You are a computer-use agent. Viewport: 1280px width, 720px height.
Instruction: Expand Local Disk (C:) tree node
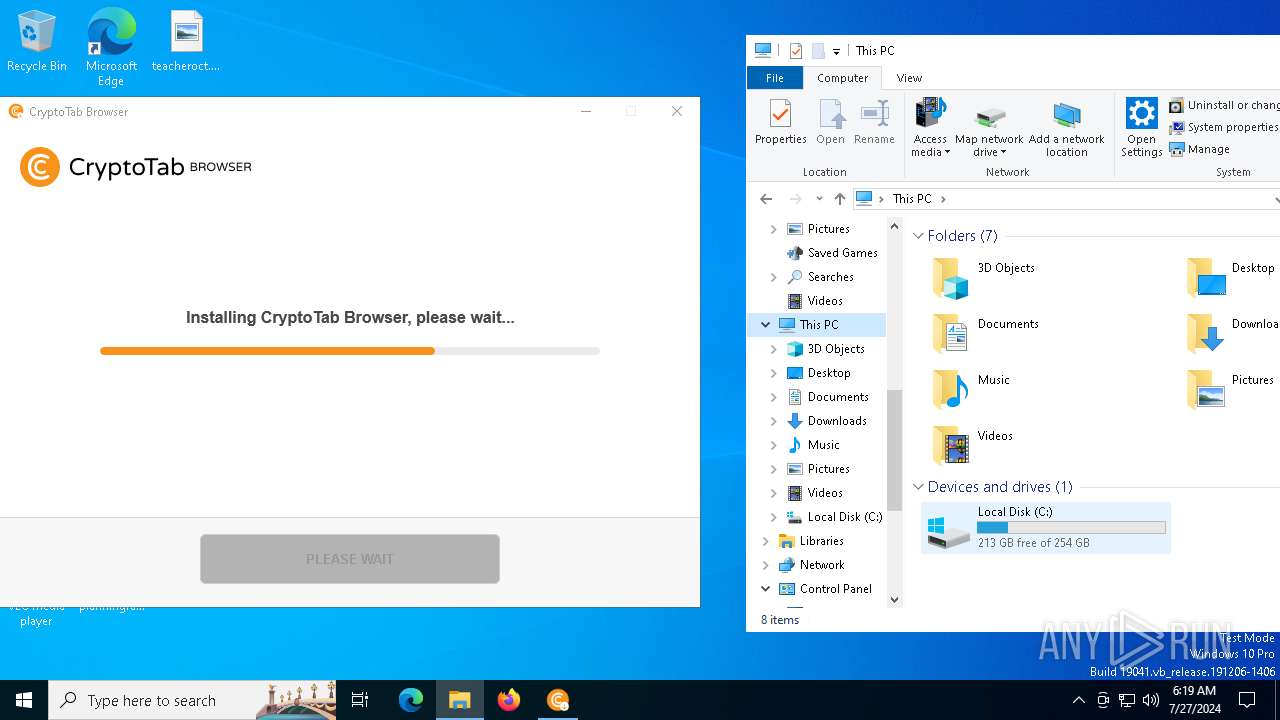click(x=774, y=517)
